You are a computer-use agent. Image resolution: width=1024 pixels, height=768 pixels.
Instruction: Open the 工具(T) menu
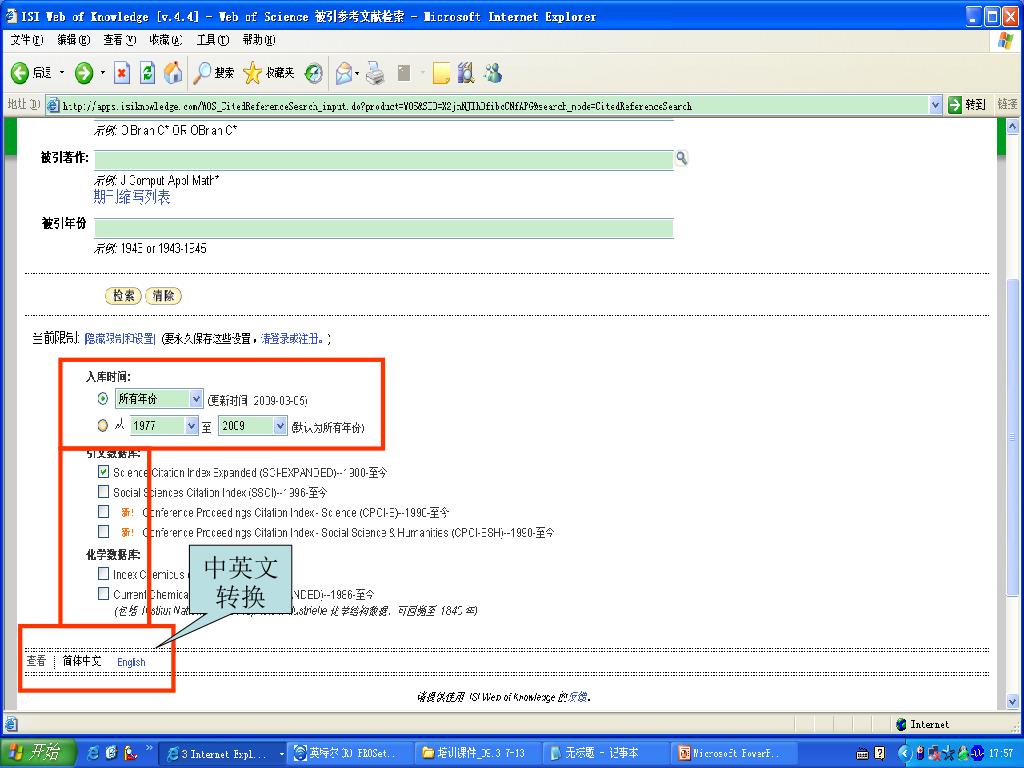pyautogui.click(x=213, y=40)
